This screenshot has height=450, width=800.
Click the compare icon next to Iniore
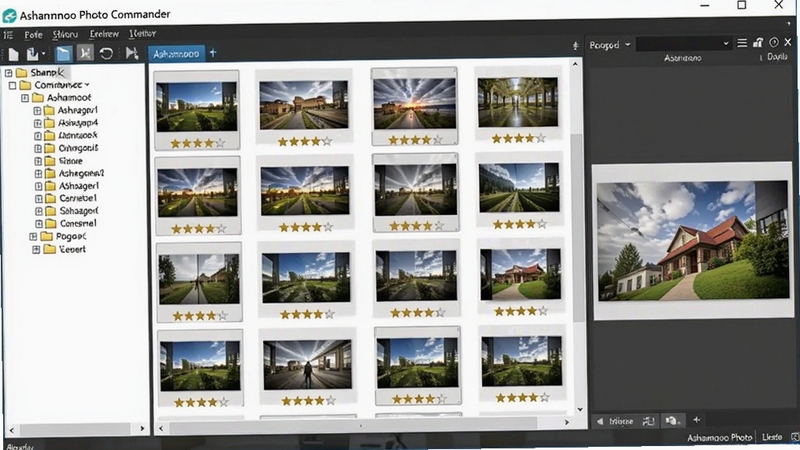(648, 421)
